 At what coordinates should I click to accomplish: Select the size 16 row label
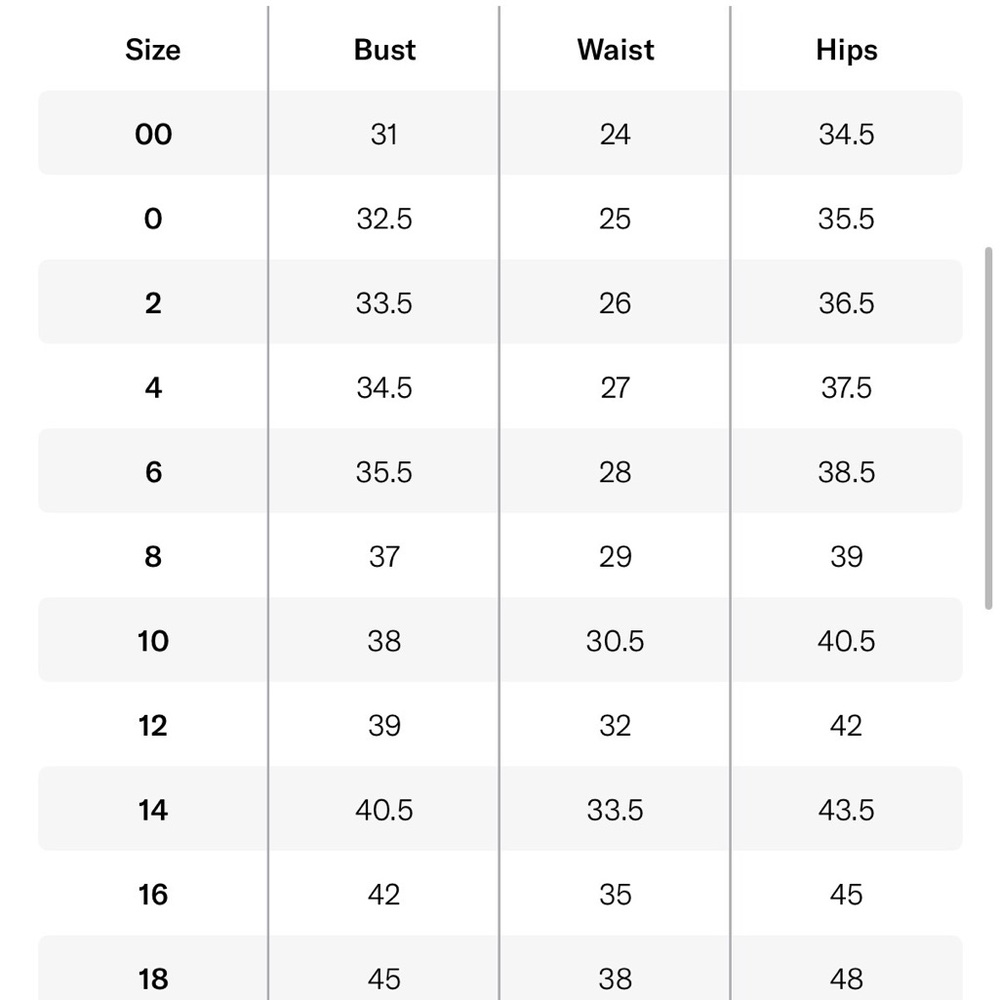click(153, 895)
